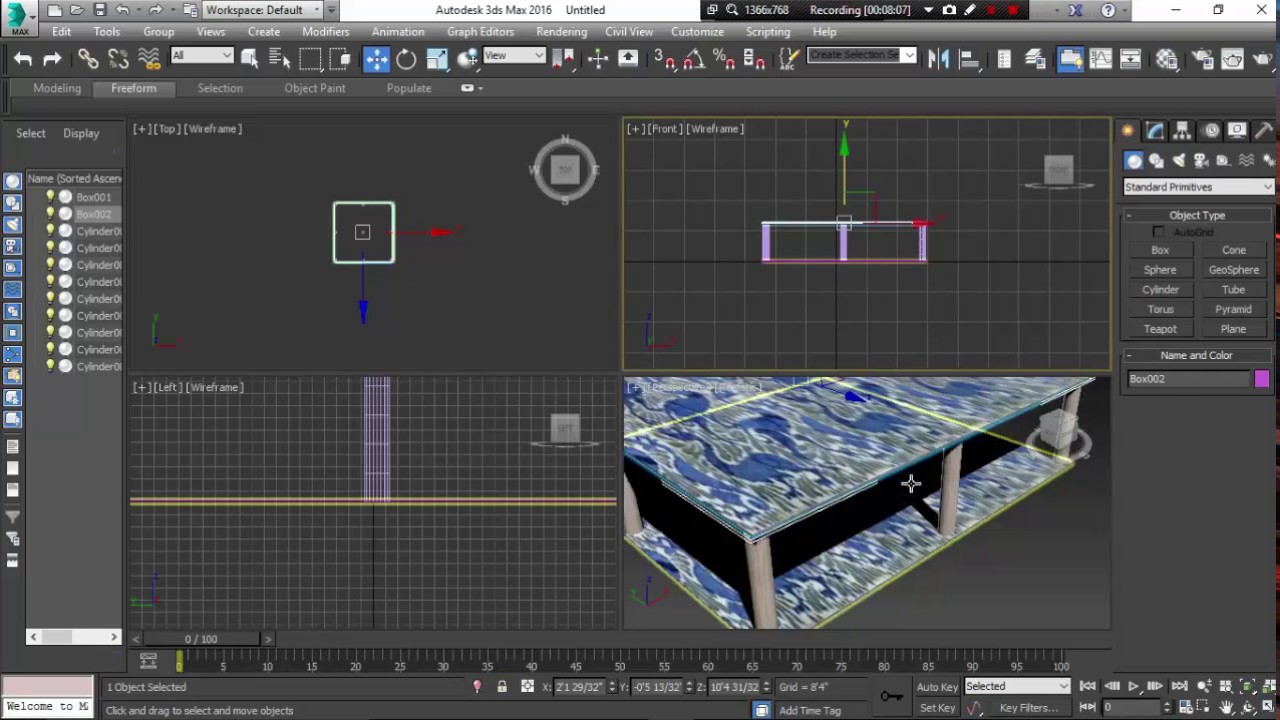Select the Unlink Selection icon
The image size is (1280, 720).
pos(118,59)
